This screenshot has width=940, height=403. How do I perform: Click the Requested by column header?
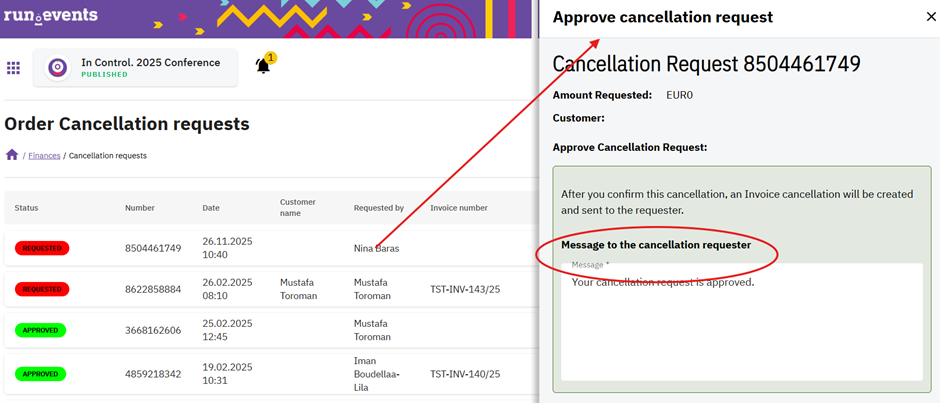click(379, 208)
